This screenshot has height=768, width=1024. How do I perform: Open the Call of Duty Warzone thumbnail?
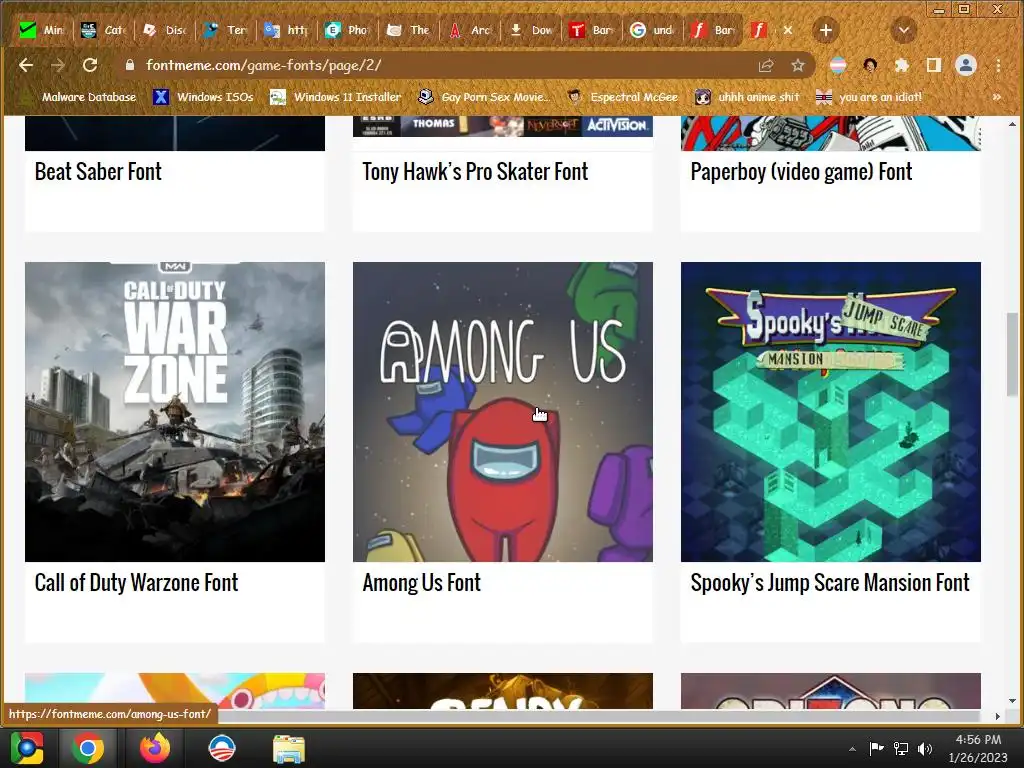[x=175, y=411]
